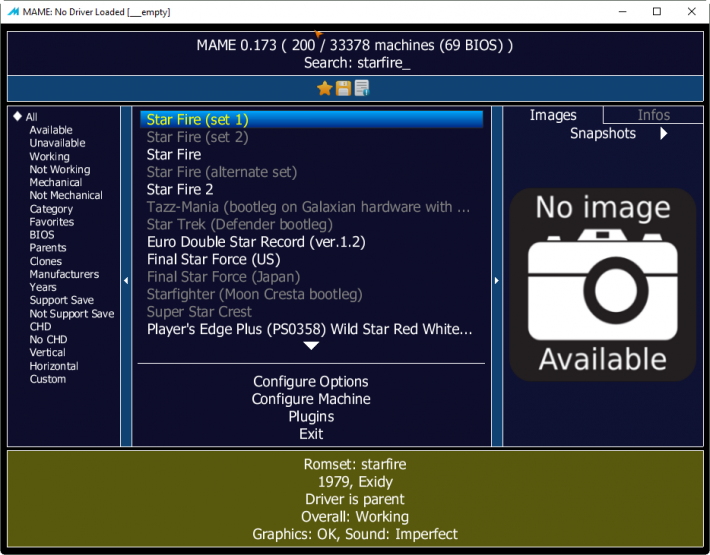Choose the Clones filter
The image size is (710, 555).
coord(46,261)
